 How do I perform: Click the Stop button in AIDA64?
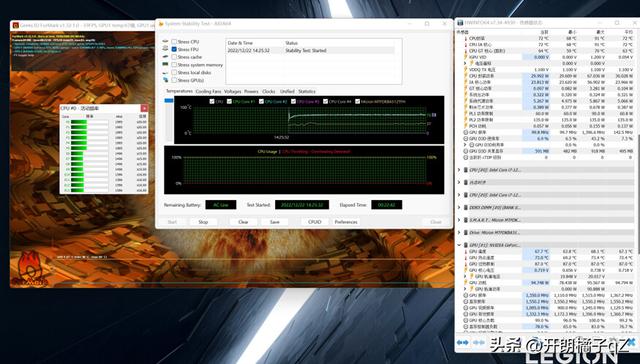click(x=203, y=222)
